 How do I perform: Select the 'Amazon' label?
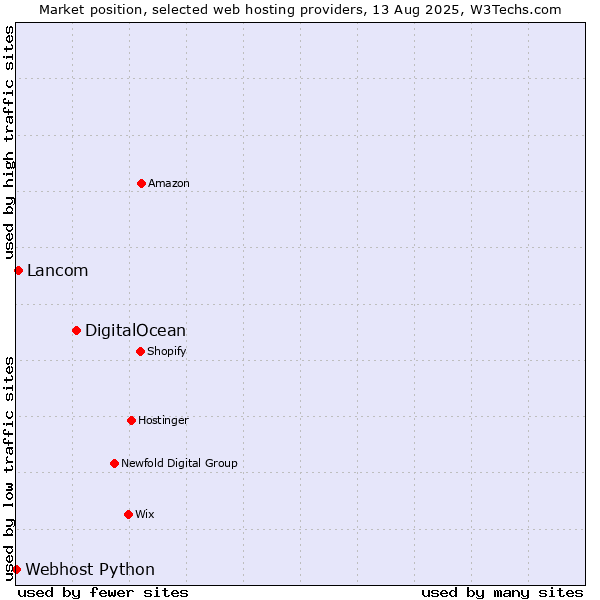(169, 183)
